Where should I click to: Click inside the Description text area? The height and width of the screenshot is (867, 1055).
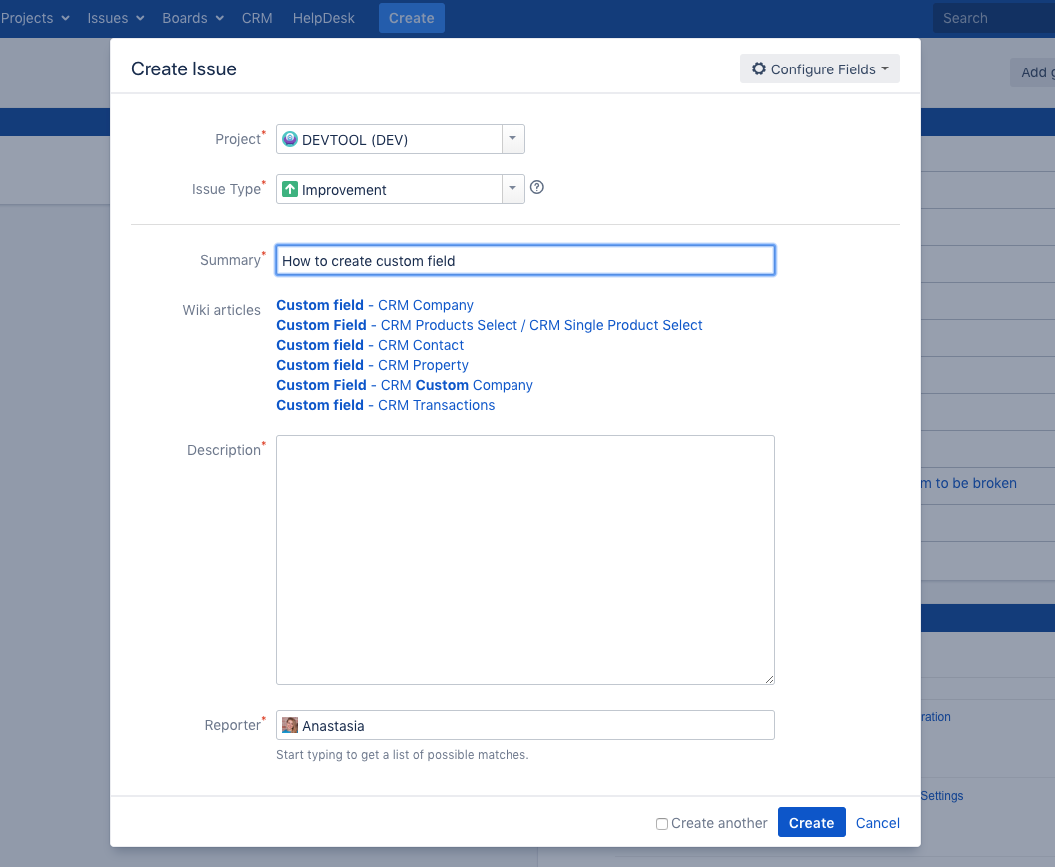coord(525,559)
